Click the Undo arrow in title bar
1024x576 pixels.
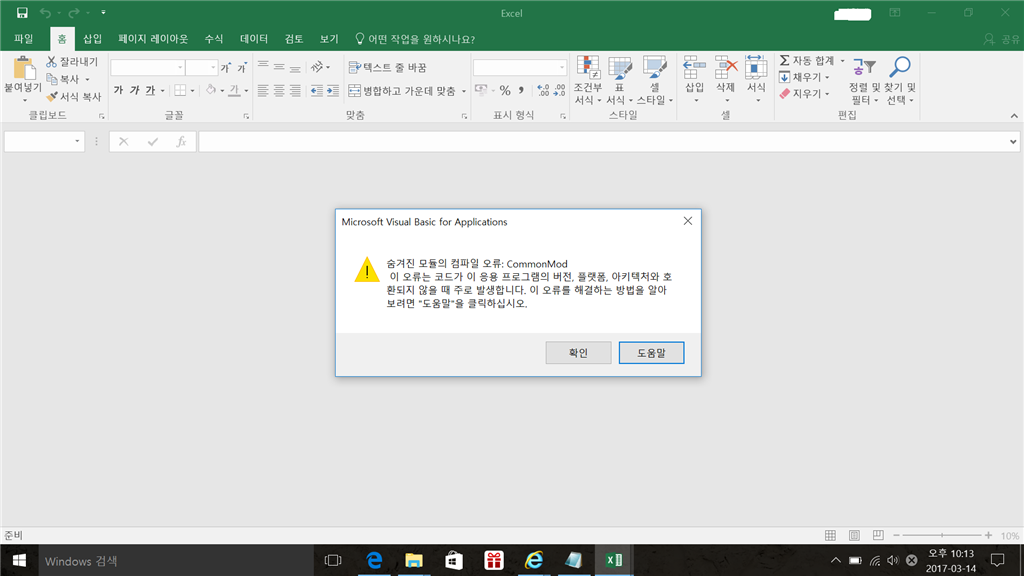point(45,12)
